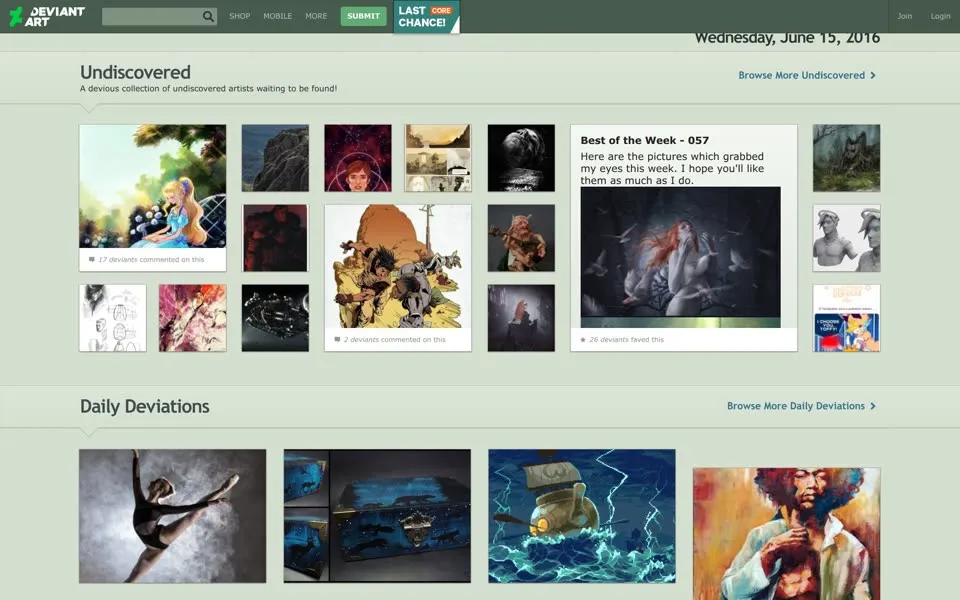Open the blue painted chest Daily Deviation

point(377,516)
